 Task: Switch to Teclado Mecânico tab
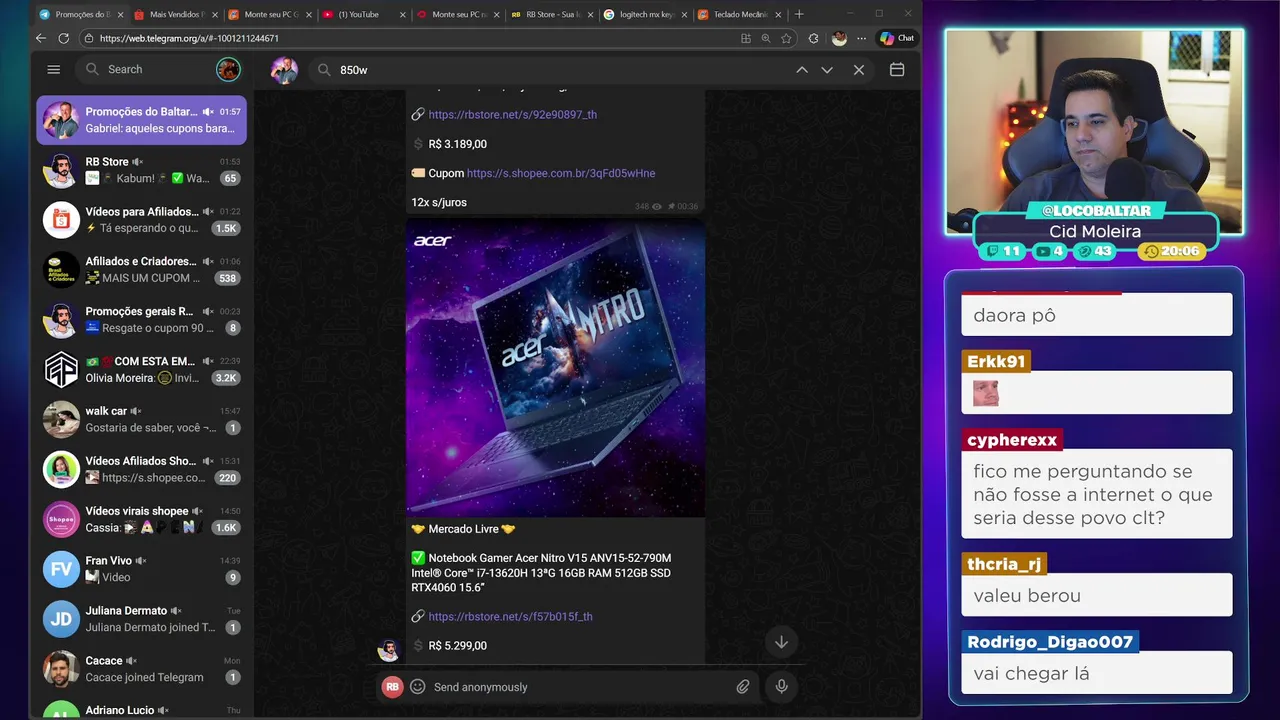point(739,14)
